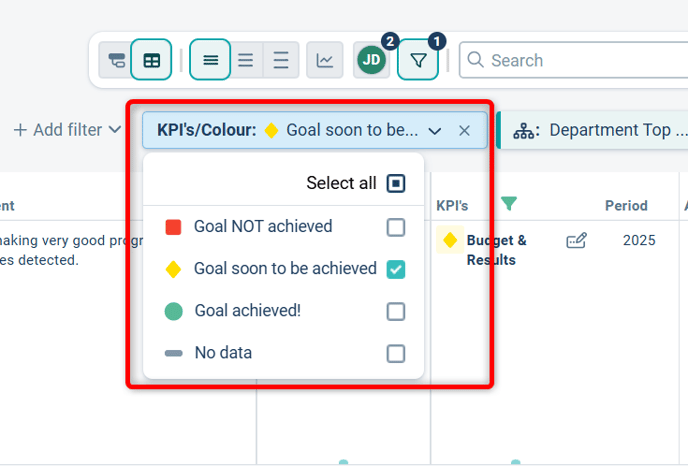Image resolution: width=688 pixels, height=466 pixels.
Task: Uncheck the Goal soon to be achieved checkbox
Action: 396,269
